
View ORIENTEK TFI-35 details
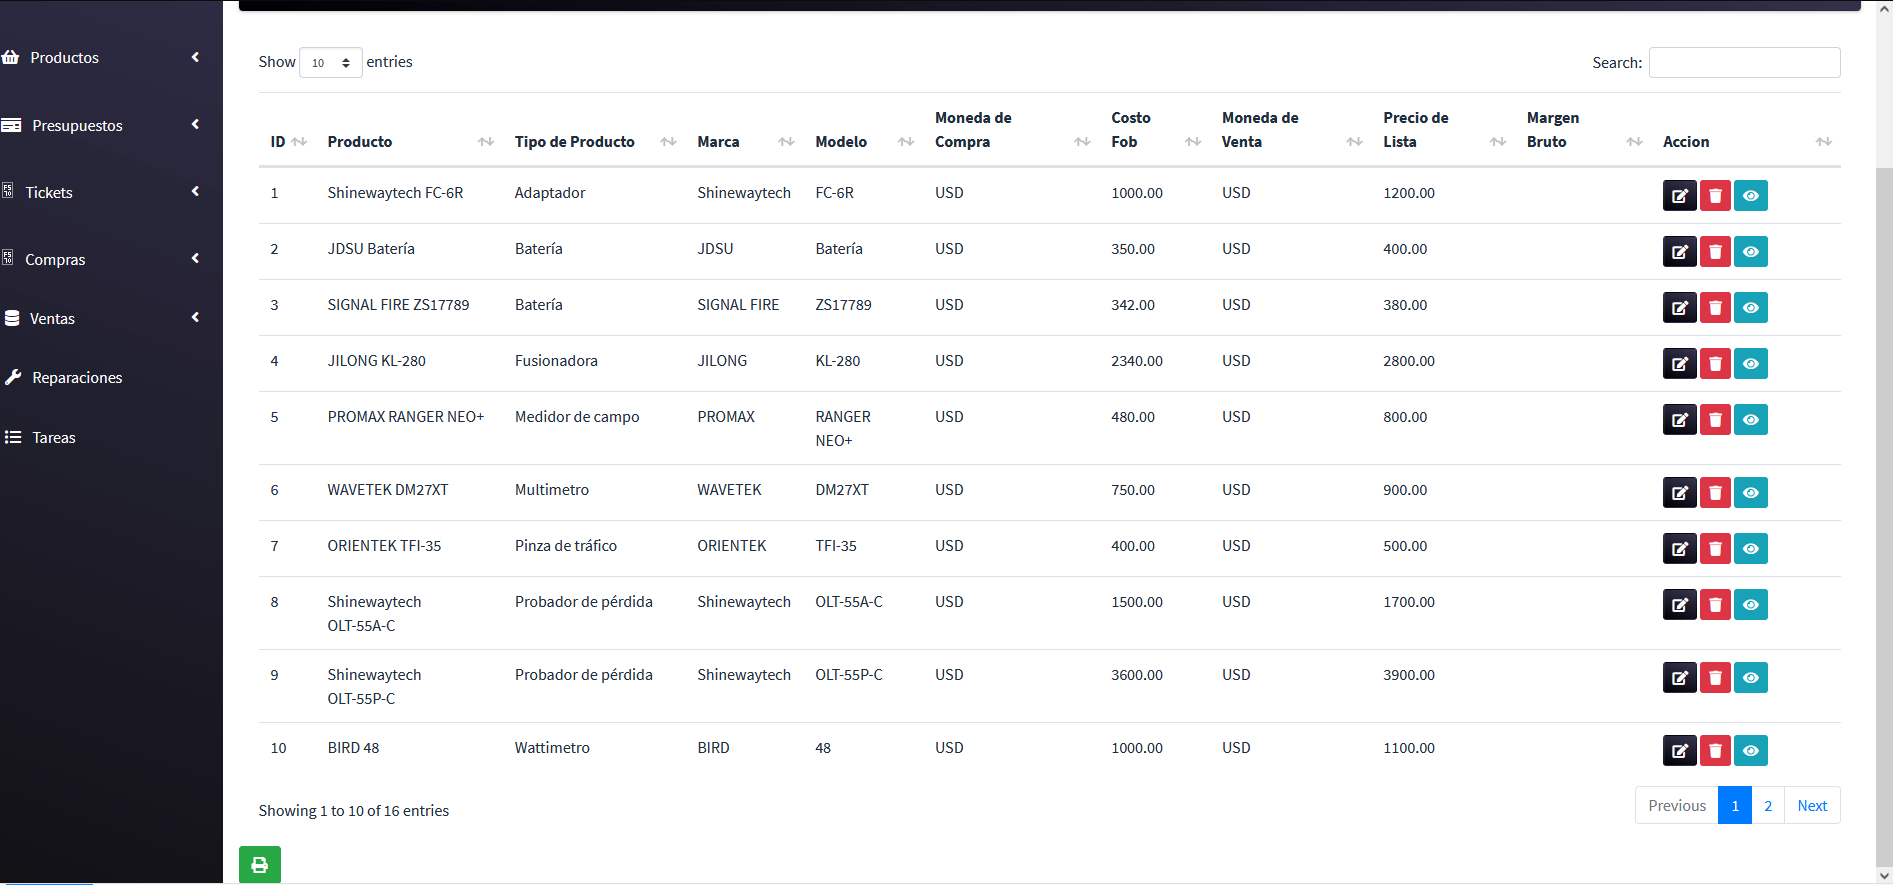[x=1751, y=549]
